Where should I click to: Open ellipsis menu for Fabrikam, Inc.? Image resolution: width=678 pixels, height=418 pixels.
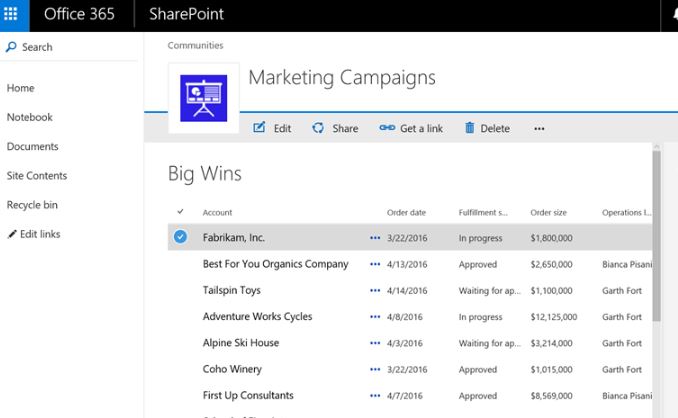[x=375, y=238]
